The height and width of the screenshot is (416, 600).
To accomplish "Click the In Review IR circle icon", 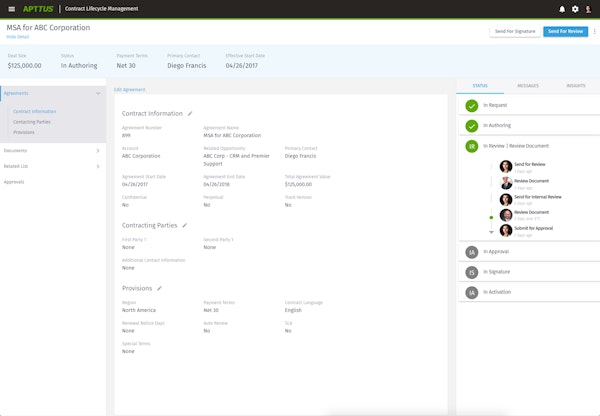I will coord(471,146).
